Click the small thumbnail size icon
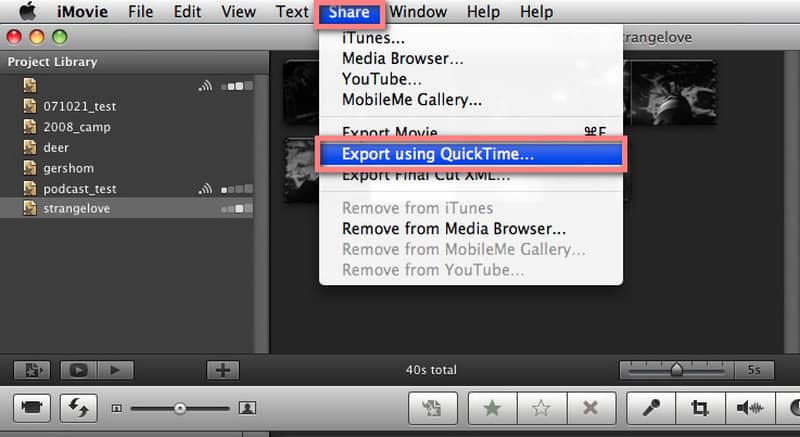The height and width of the screenshot is (437, 800). (117, 408)
